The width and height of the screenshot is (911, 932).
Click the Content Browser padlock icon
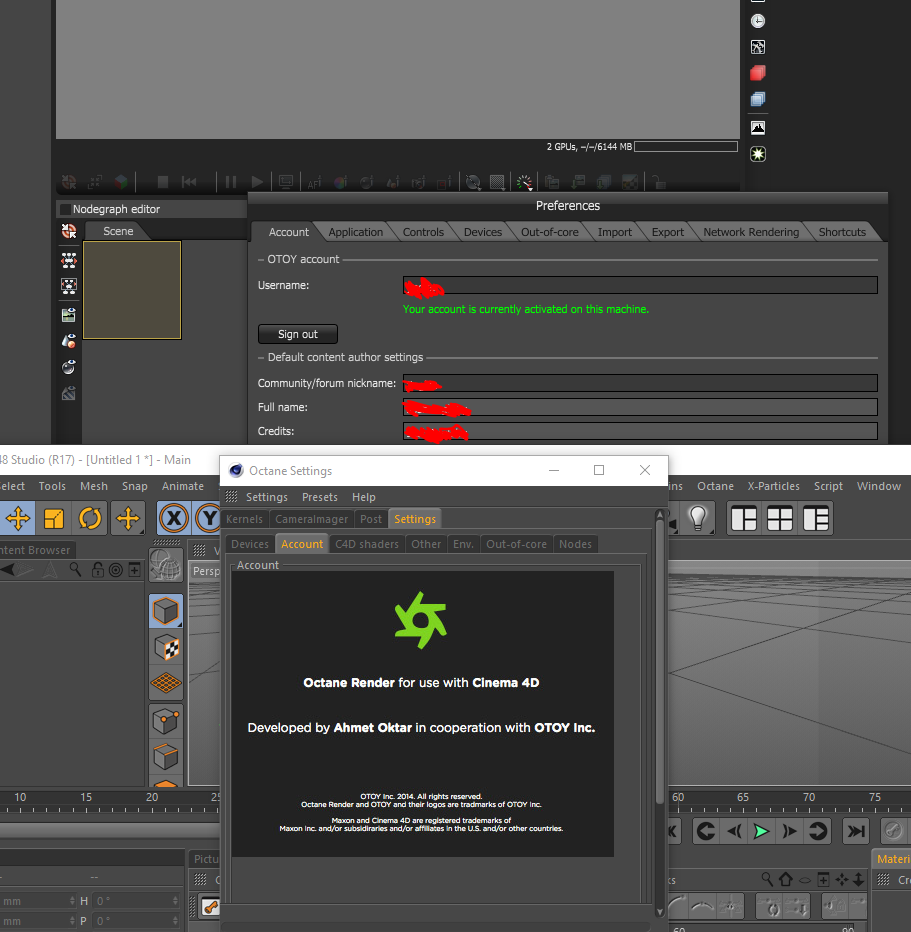click(x=97, y=570)
